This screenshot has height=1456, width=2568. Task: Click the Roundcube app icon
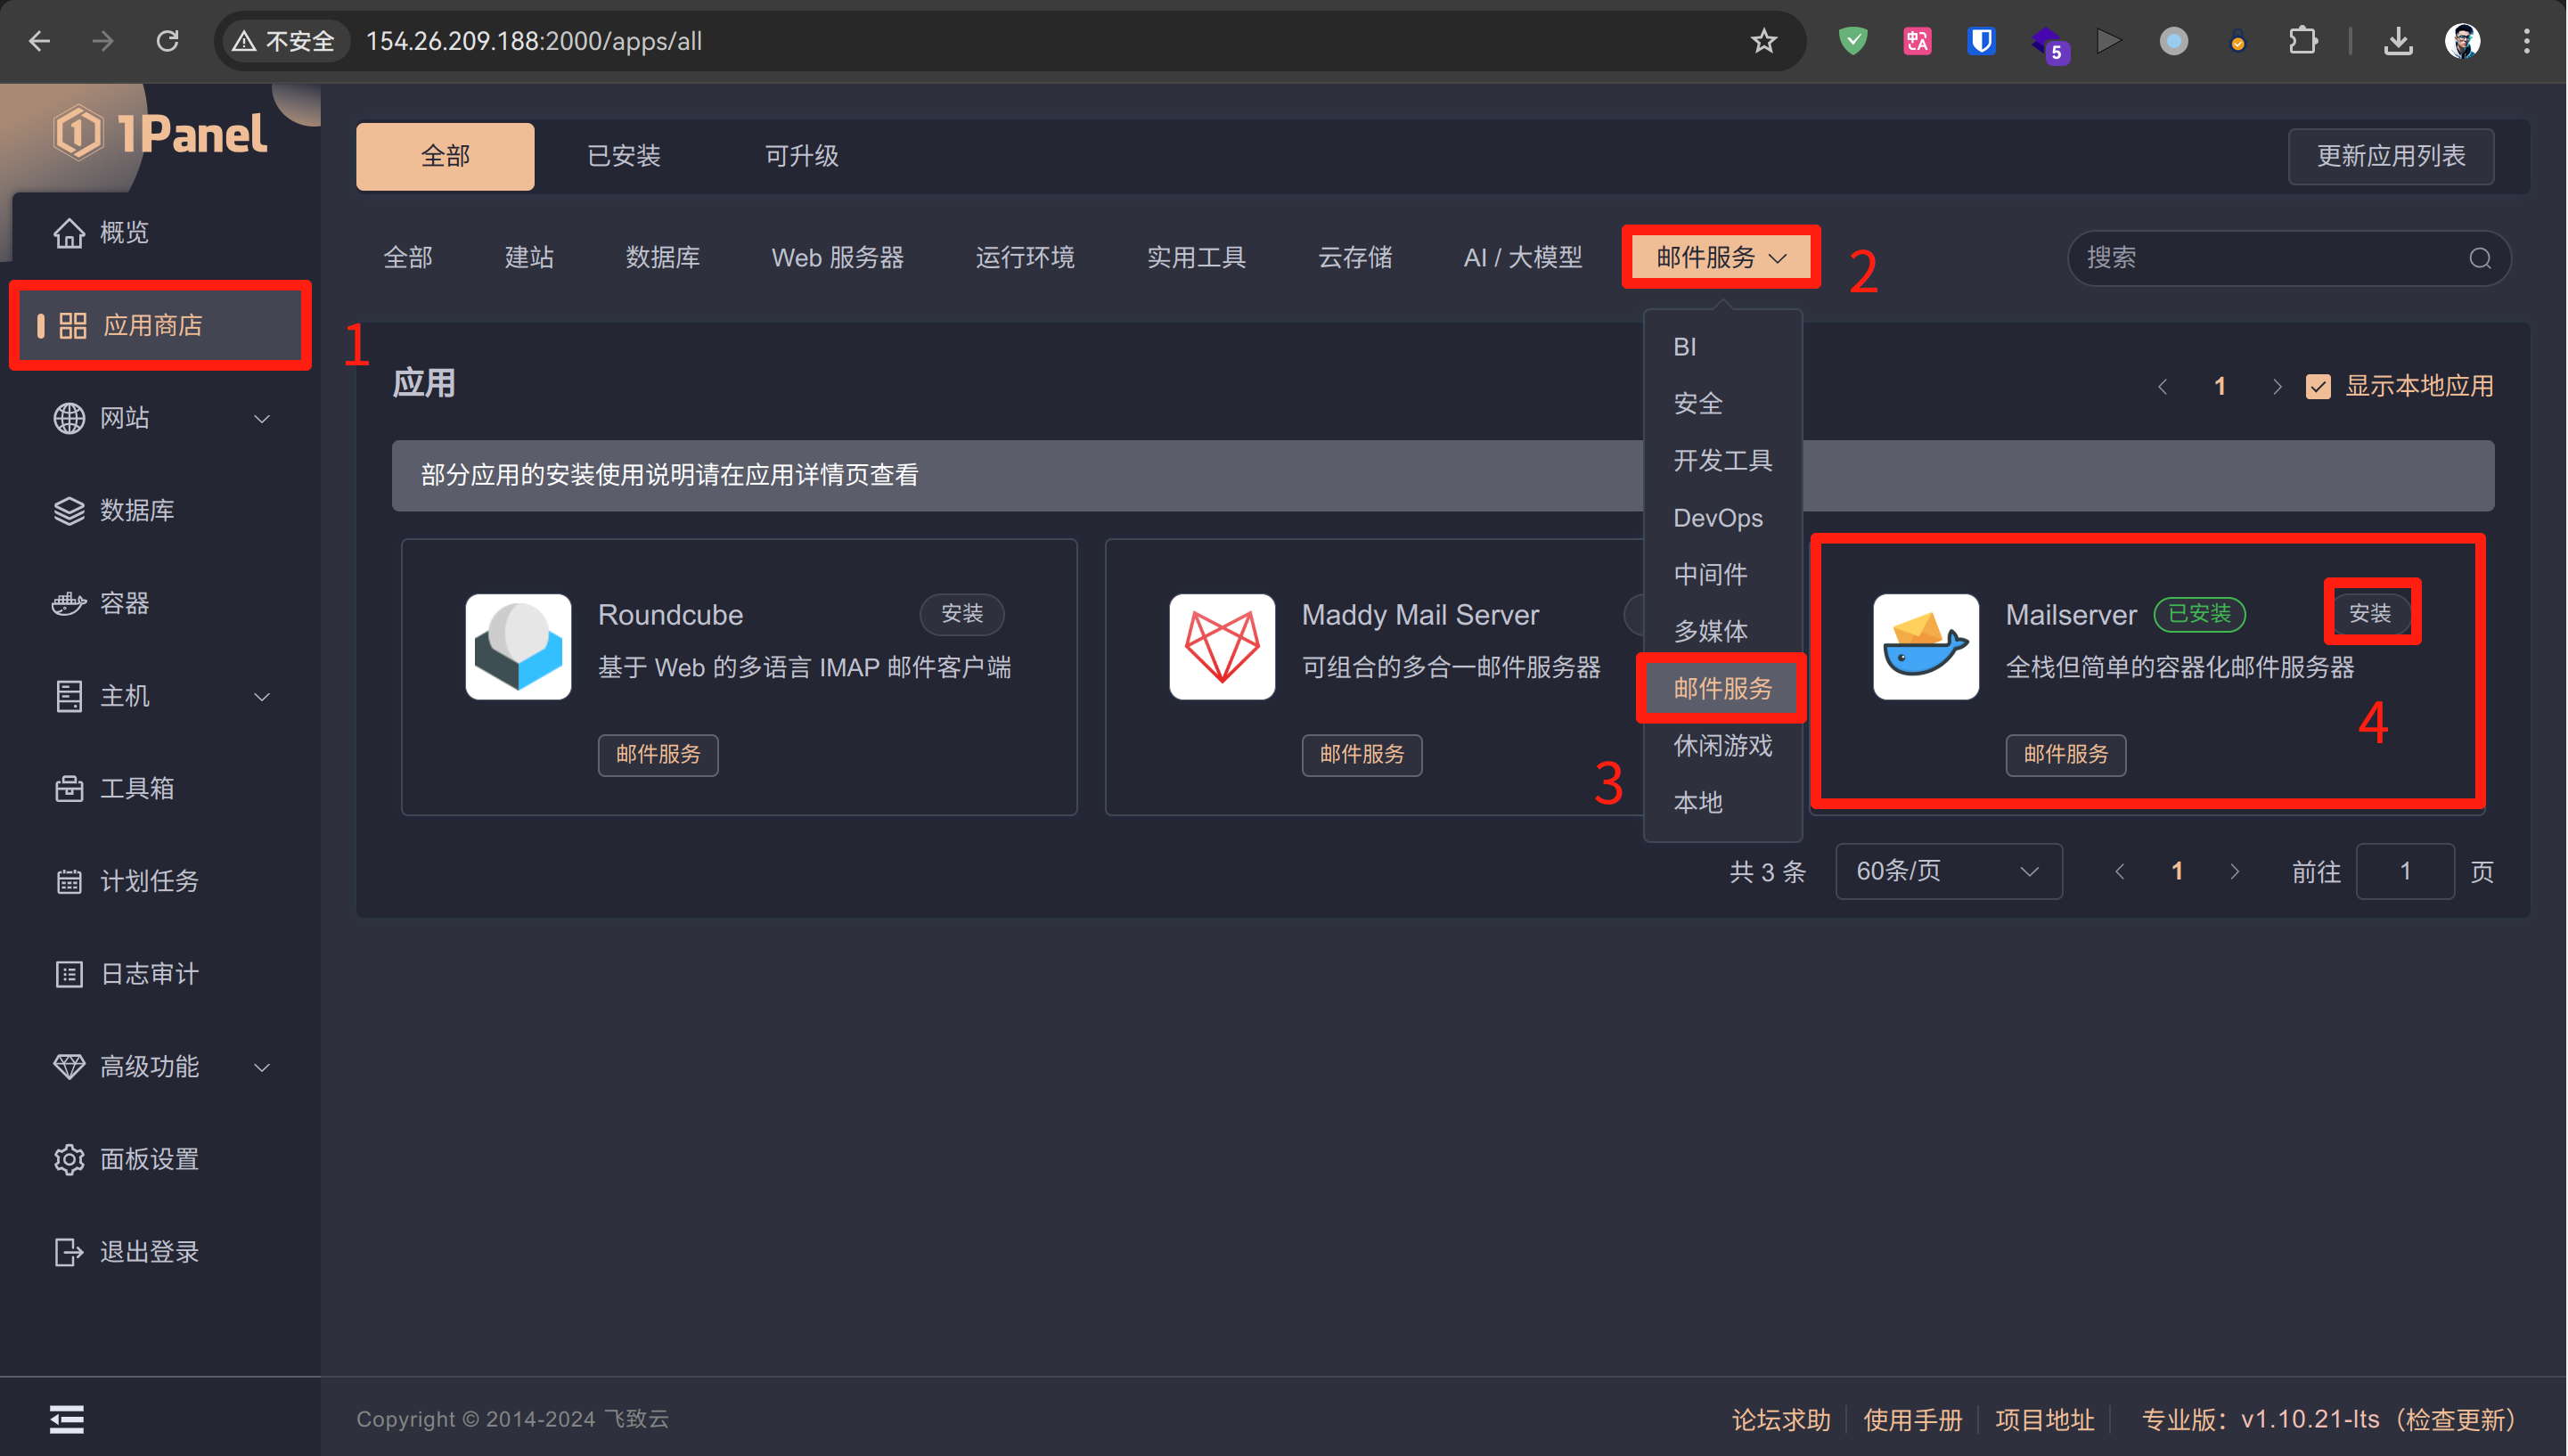click(x=518, y=646)
